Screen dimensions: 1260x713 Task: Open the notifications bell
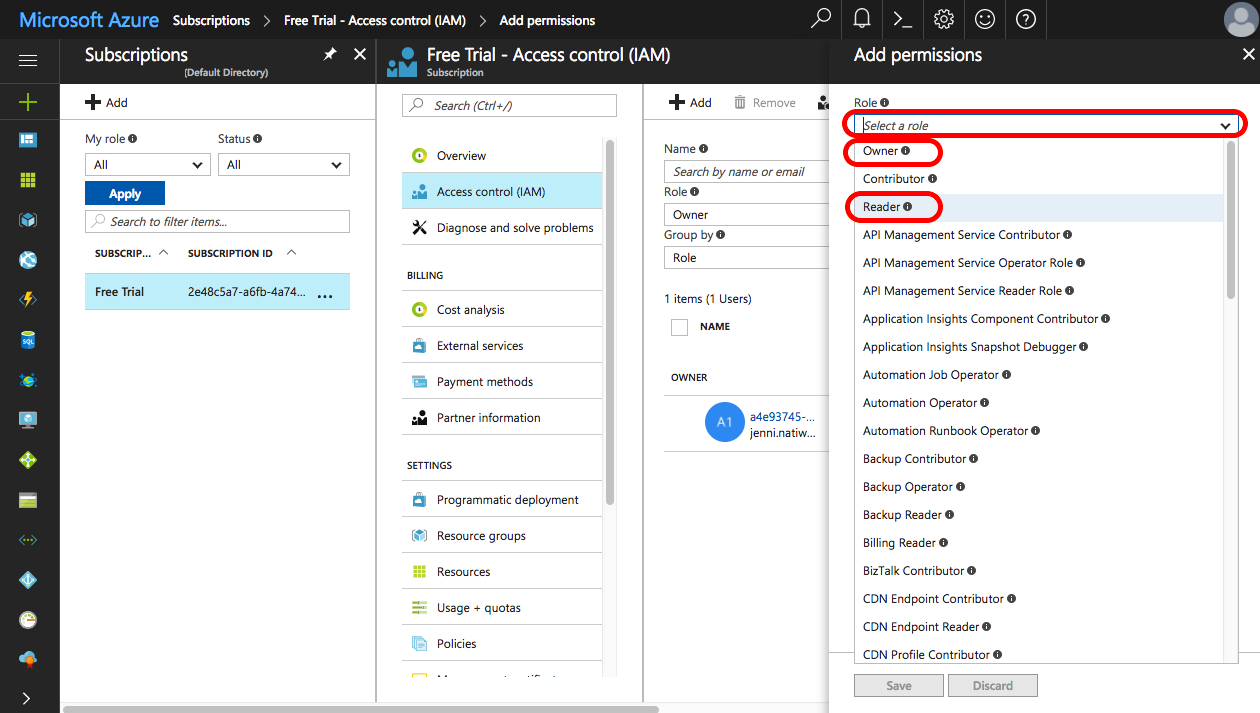(862, 19)
